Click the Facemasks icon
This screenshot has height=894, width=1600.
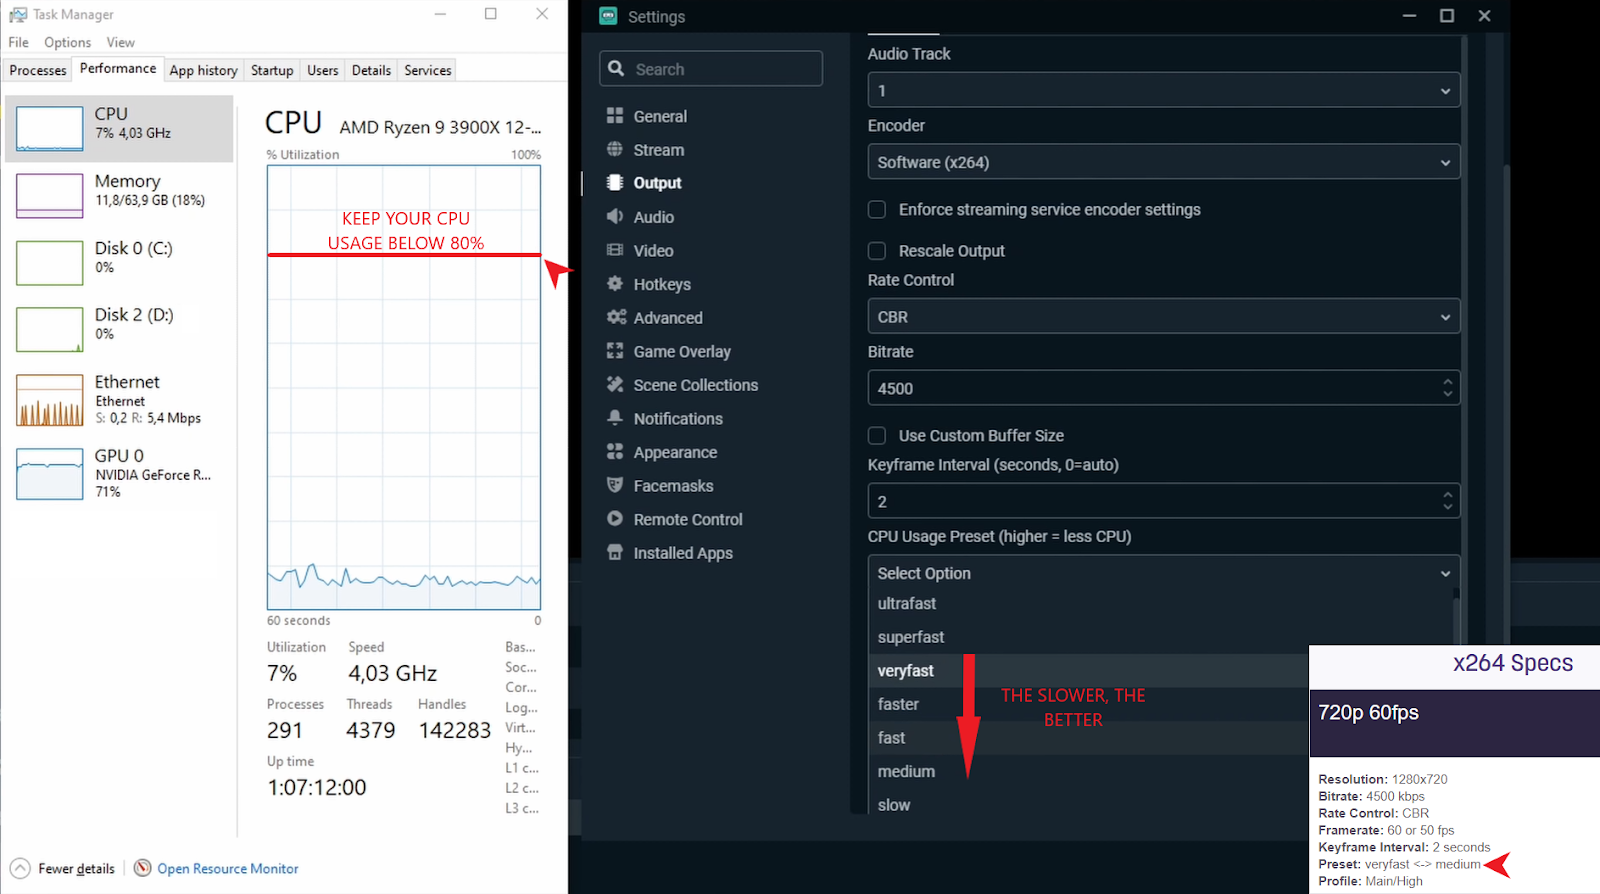coord(615,485)
